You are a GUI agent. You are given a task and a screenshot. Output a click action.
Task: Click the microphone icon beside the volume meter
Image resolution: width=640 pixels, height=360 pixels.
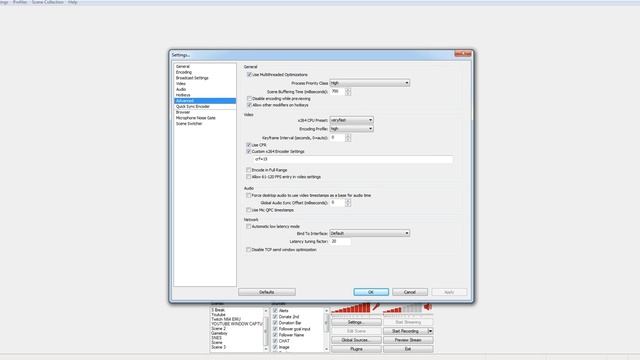point(376,307)
